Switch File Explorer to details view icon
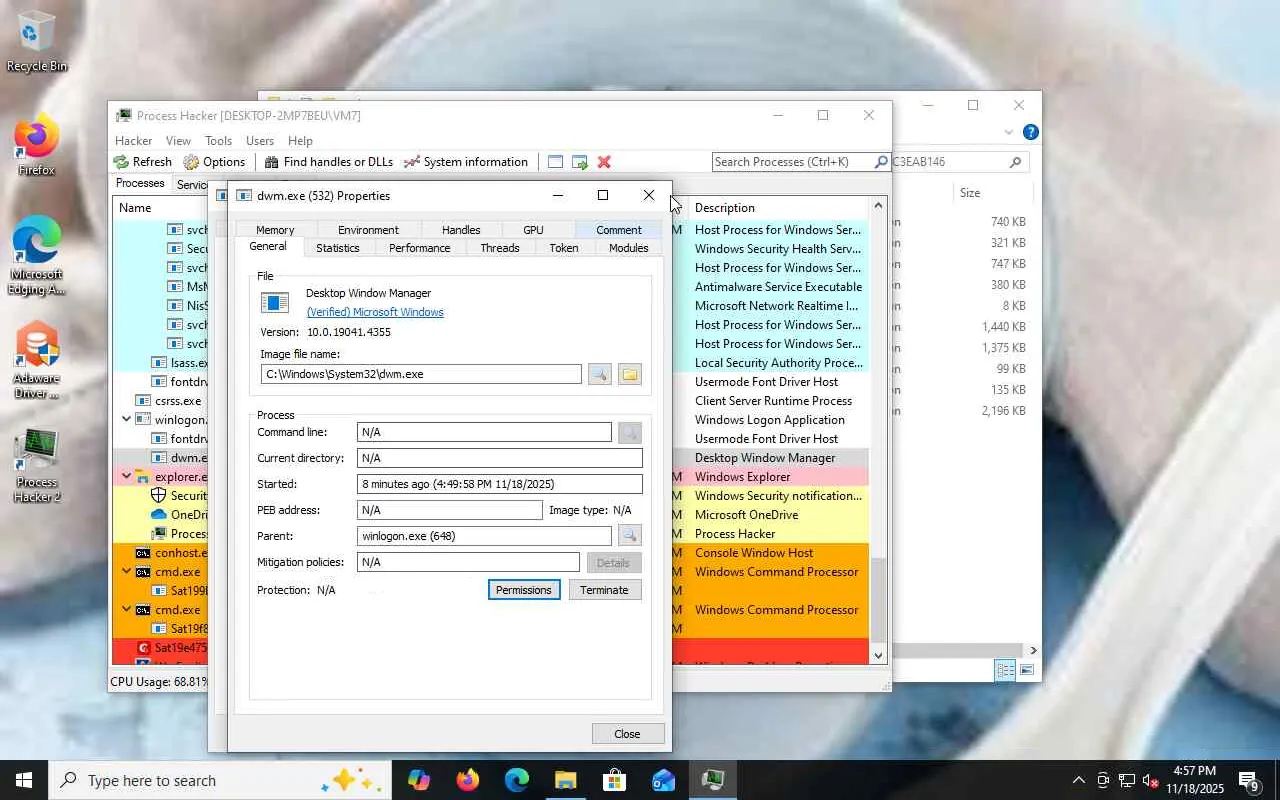This screenshot has height=800, width=1280. click(1005, 670)
